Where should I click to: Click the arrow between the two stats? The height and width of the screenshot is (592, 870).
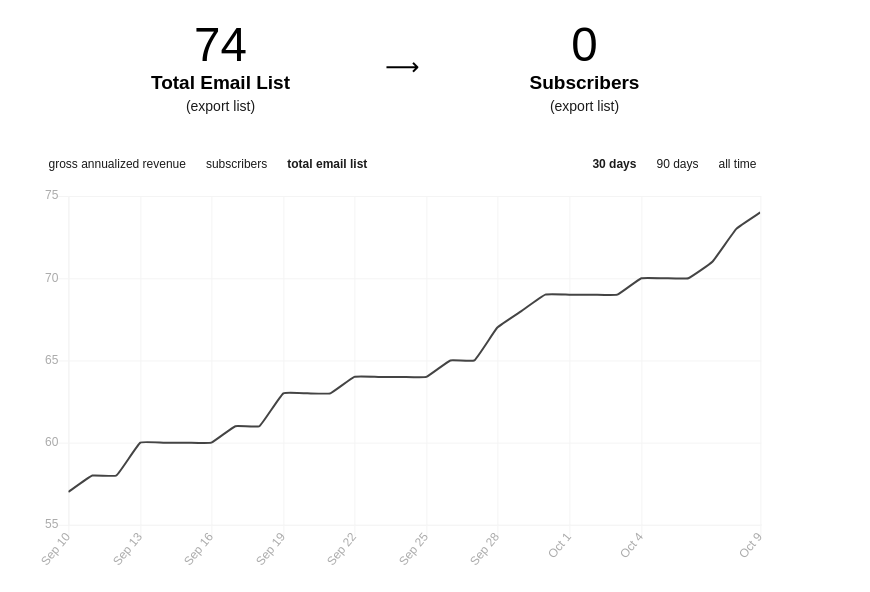[x=402, y=67]
